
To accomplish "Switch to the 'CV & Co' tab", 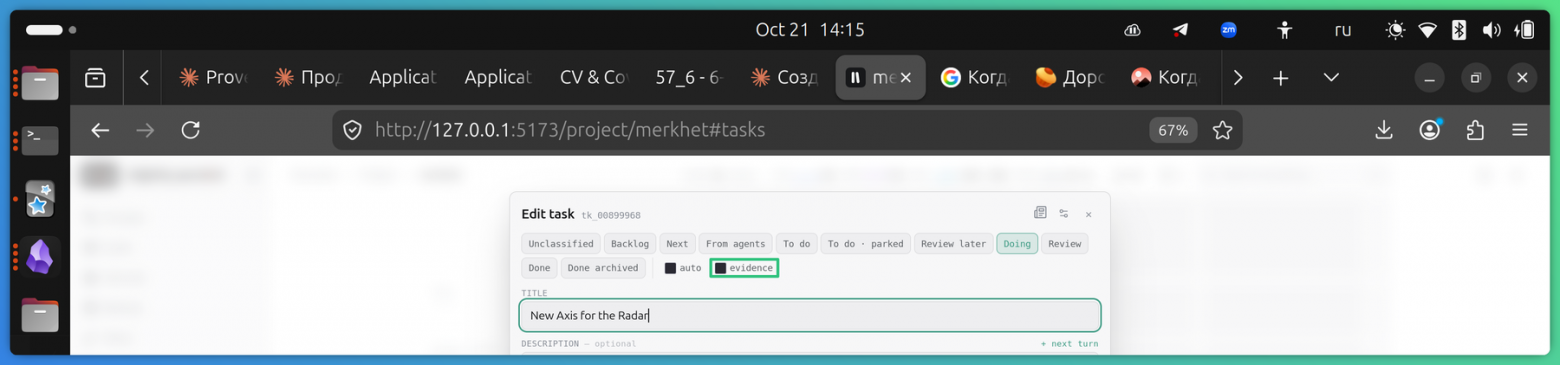I will [x=594, y=77].
